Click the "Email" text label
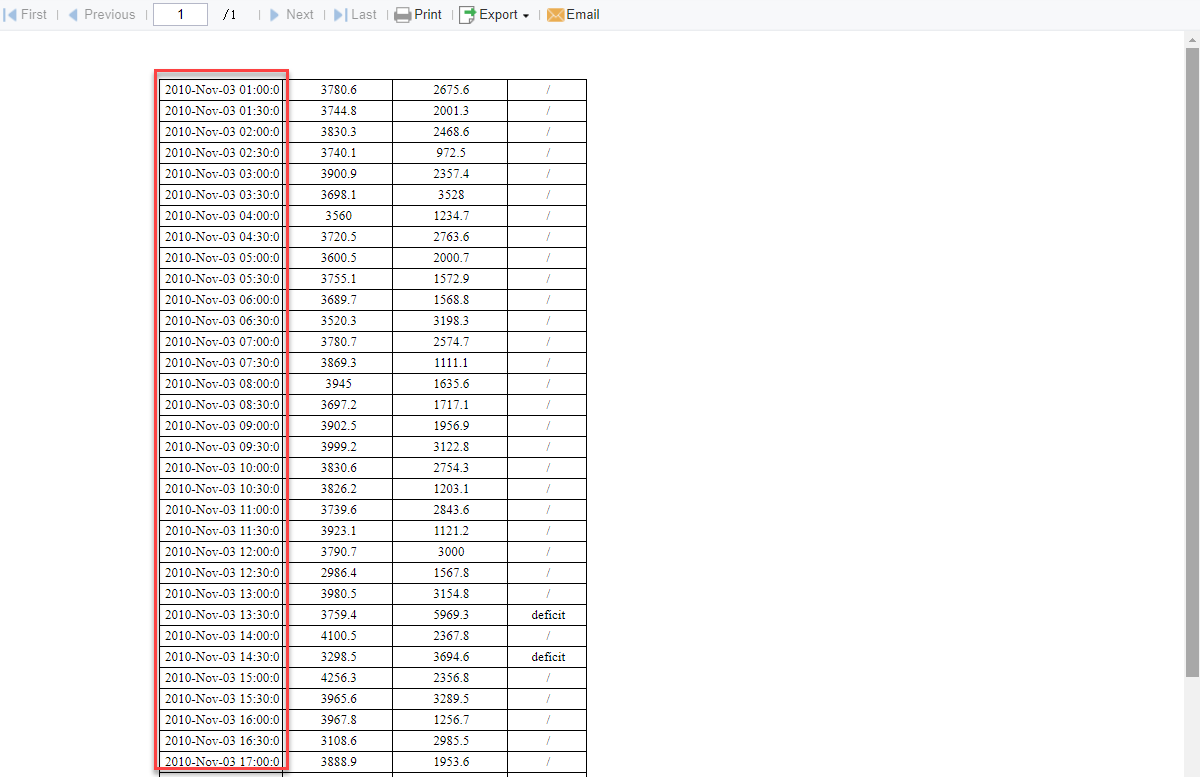 [581, 14]
